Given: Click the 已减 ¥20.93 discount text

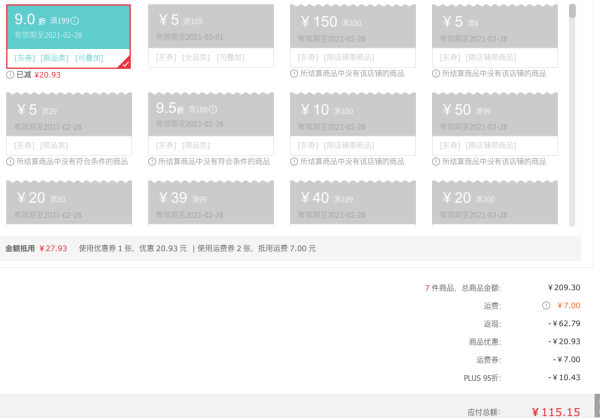Looking at the screenshot, I should coord(39,75).
